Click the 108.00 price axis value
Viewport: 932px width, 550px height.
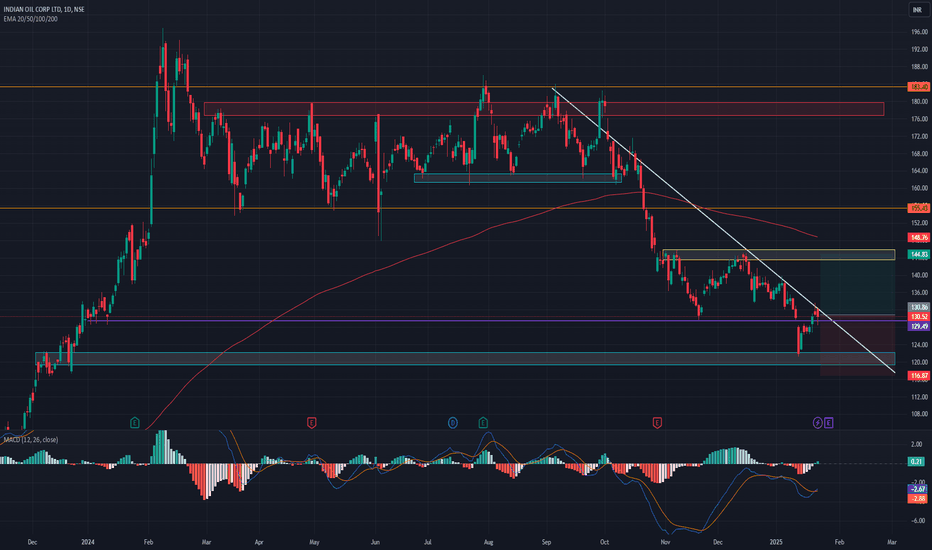coord(919,414)
